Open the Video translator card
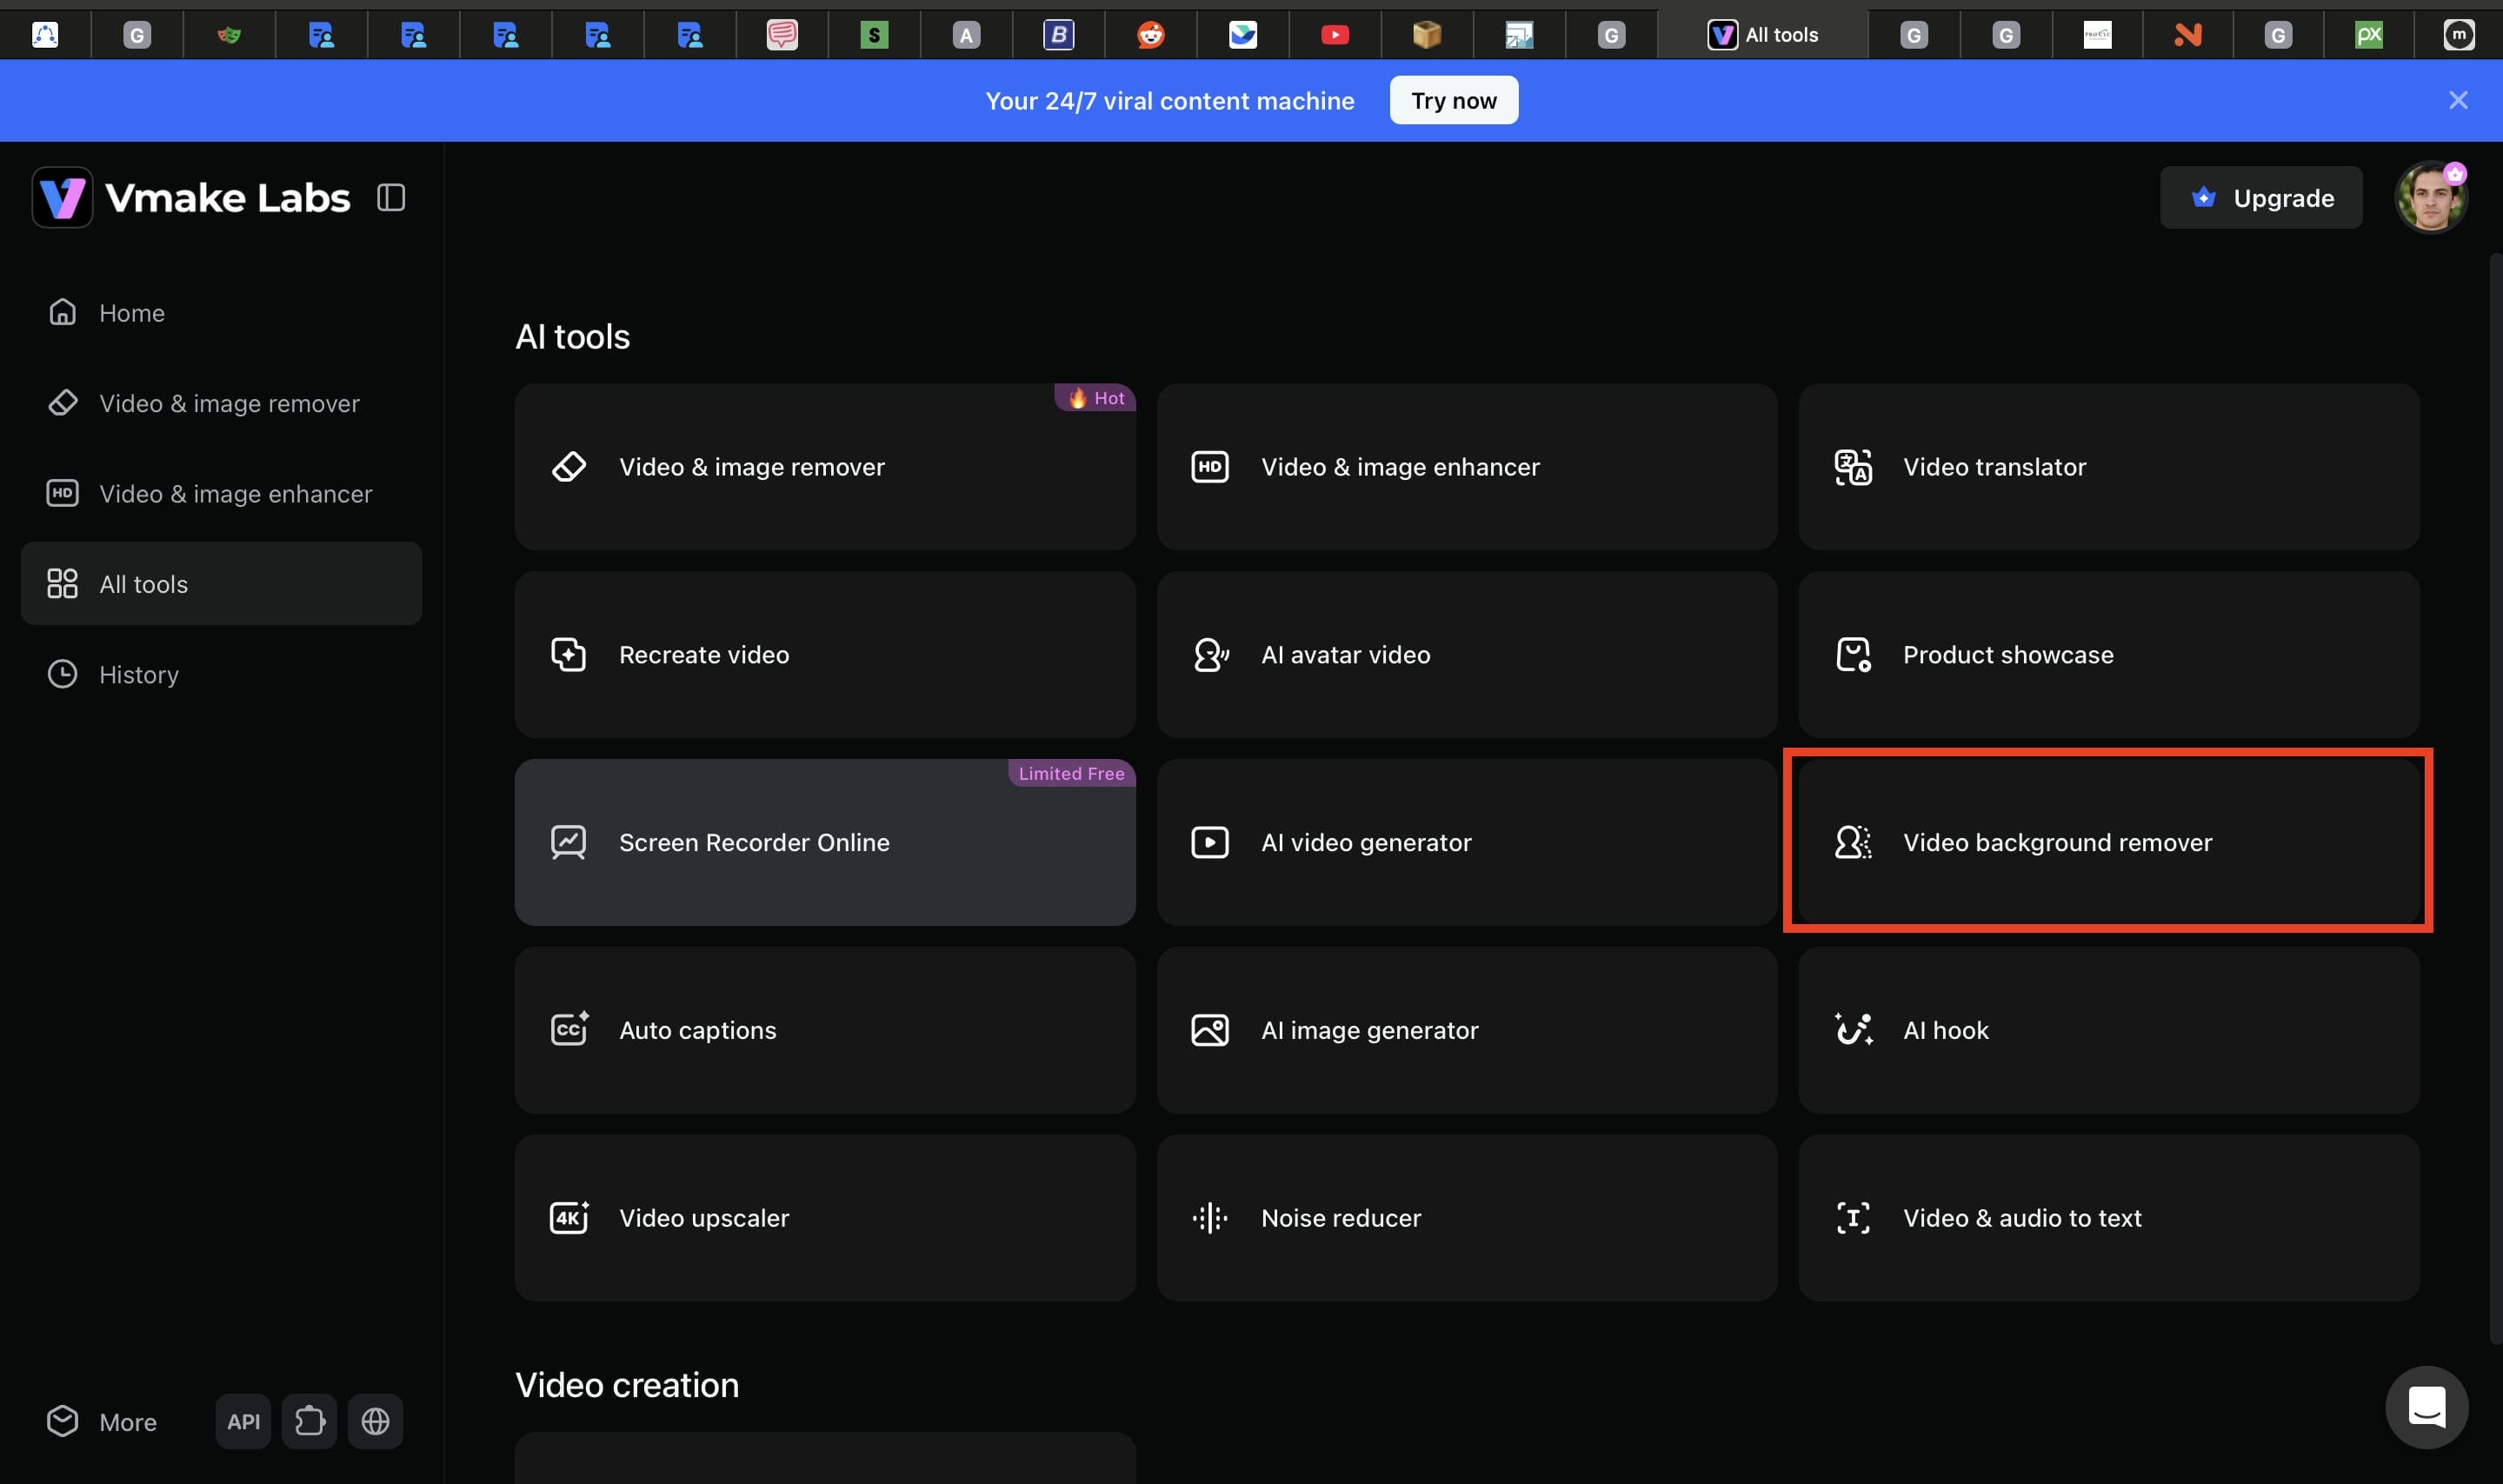Image resolution: width=2503 pixels, height=1484 pixels. click(2109, 467)
